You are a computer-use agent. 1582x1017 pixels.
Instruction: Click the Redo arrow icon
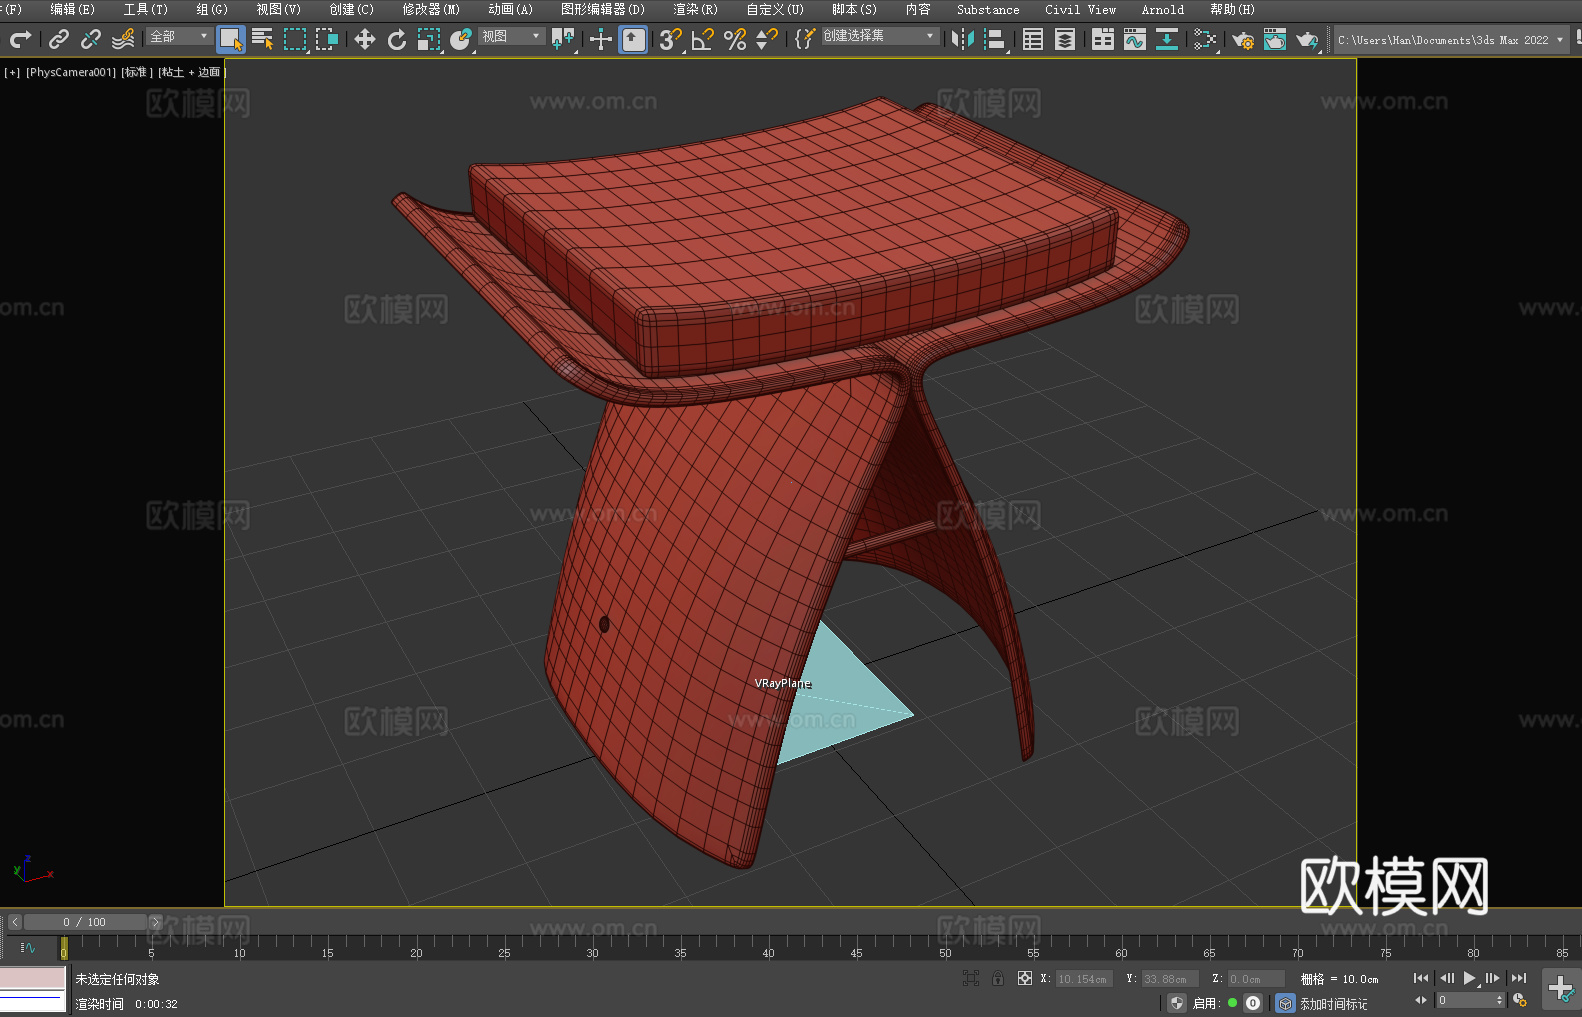click(x=20, y=39)
